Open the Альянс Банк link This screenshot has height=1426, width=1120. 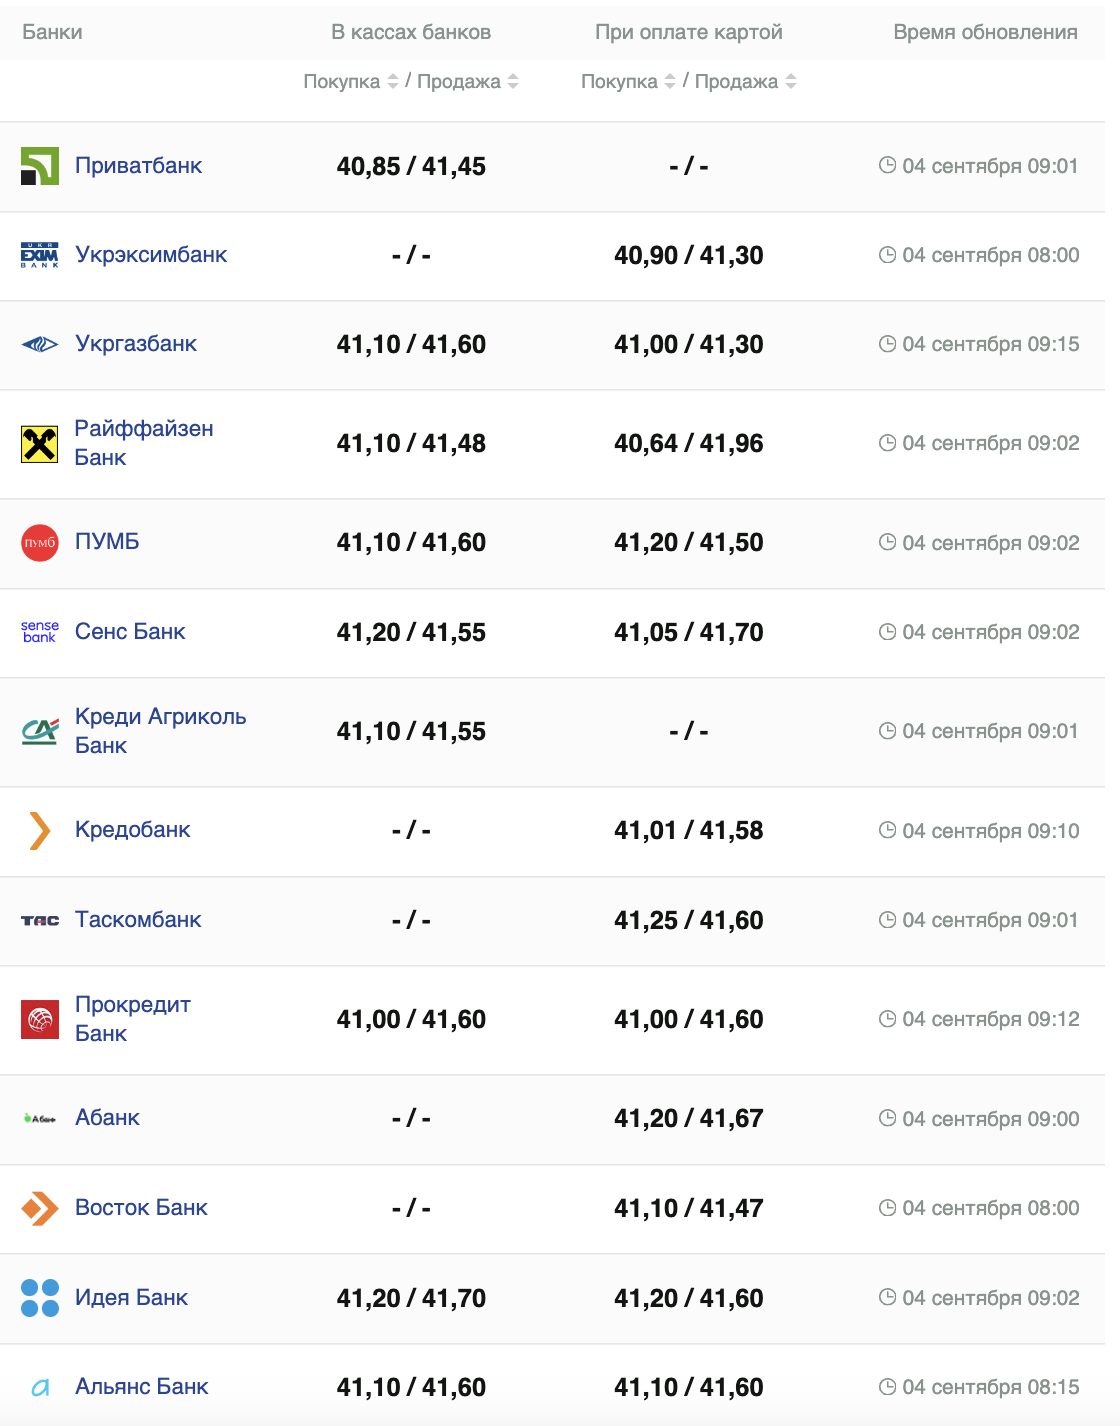point(141,1387)
